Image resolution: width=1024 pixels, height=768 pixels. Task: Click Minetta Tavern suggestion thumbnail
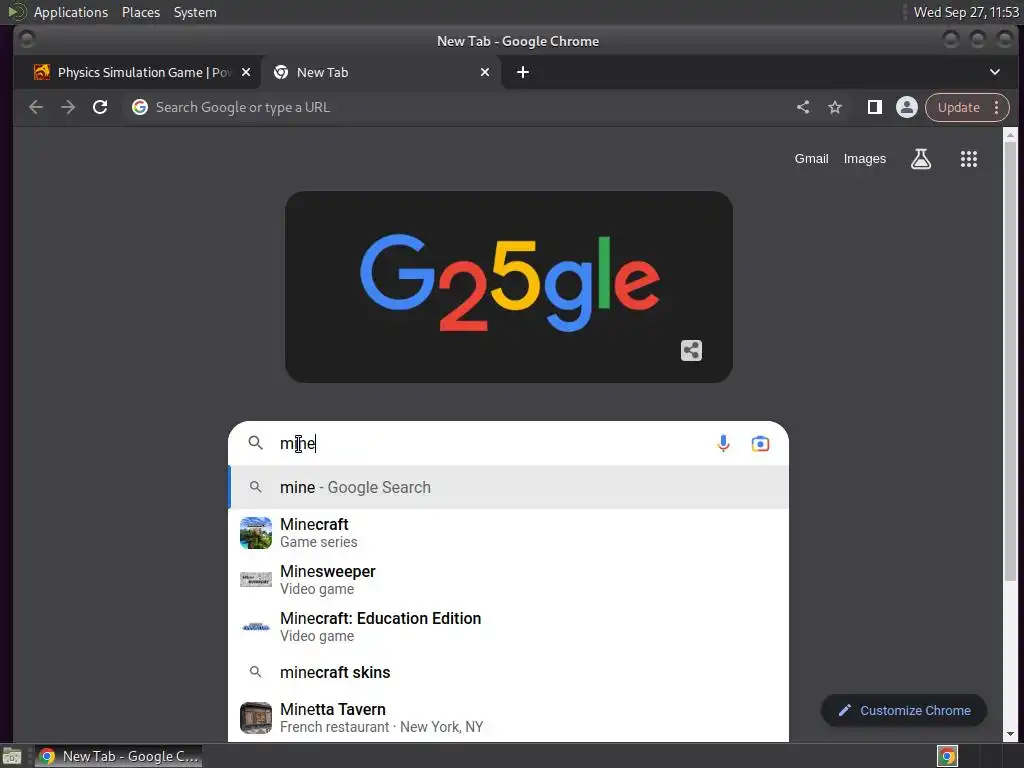coord(256,718)
